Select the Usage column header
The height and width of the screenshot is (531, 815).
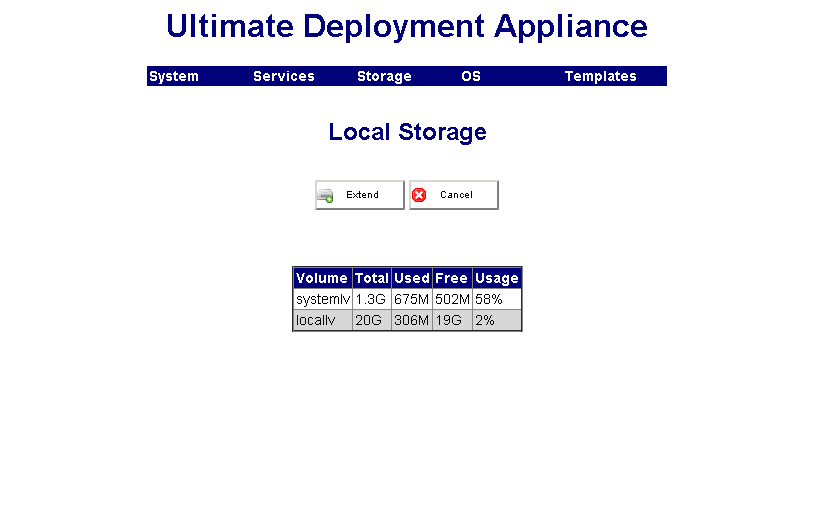[x=497, y=278]
